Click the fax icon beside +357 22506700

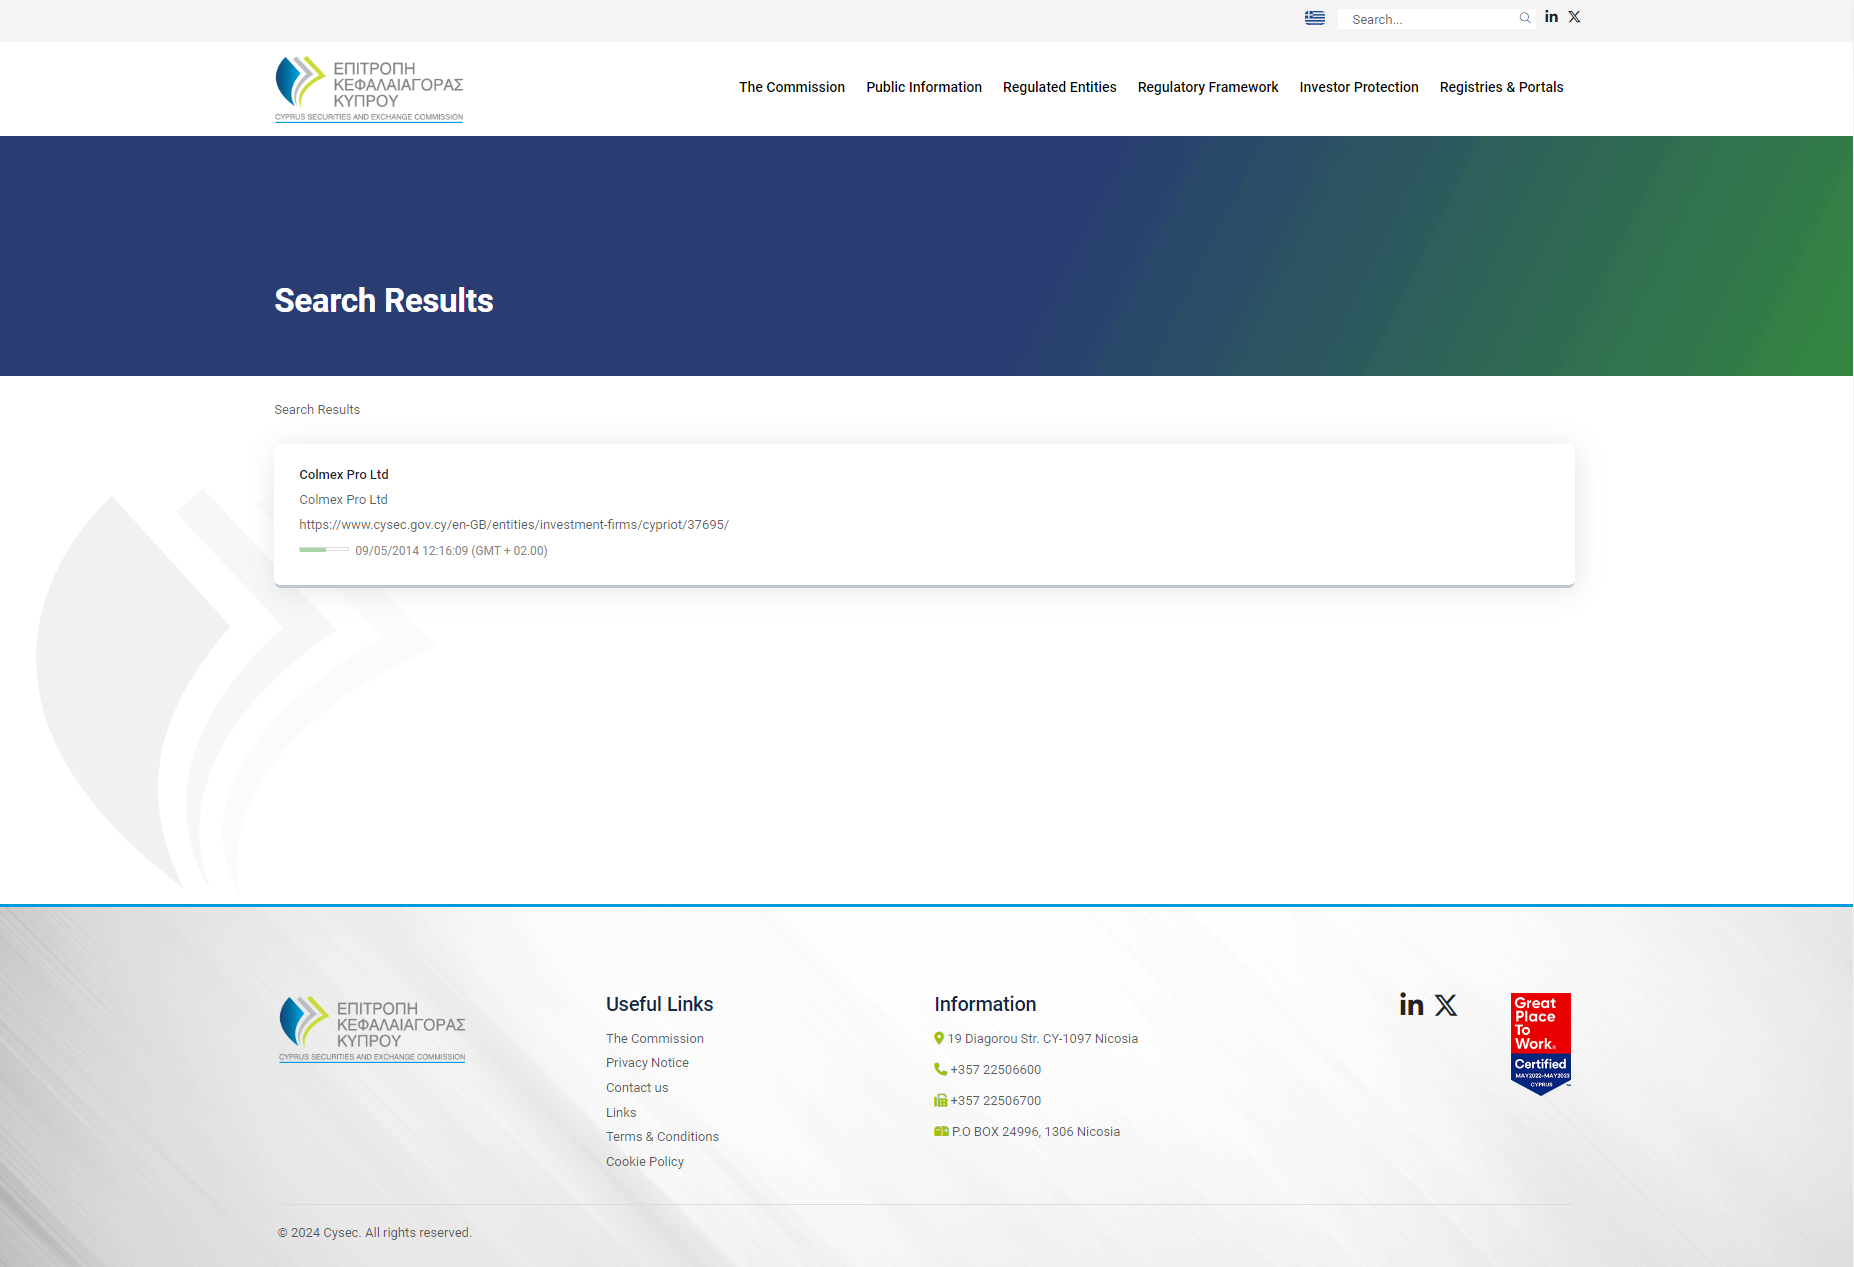(940, 1101)
